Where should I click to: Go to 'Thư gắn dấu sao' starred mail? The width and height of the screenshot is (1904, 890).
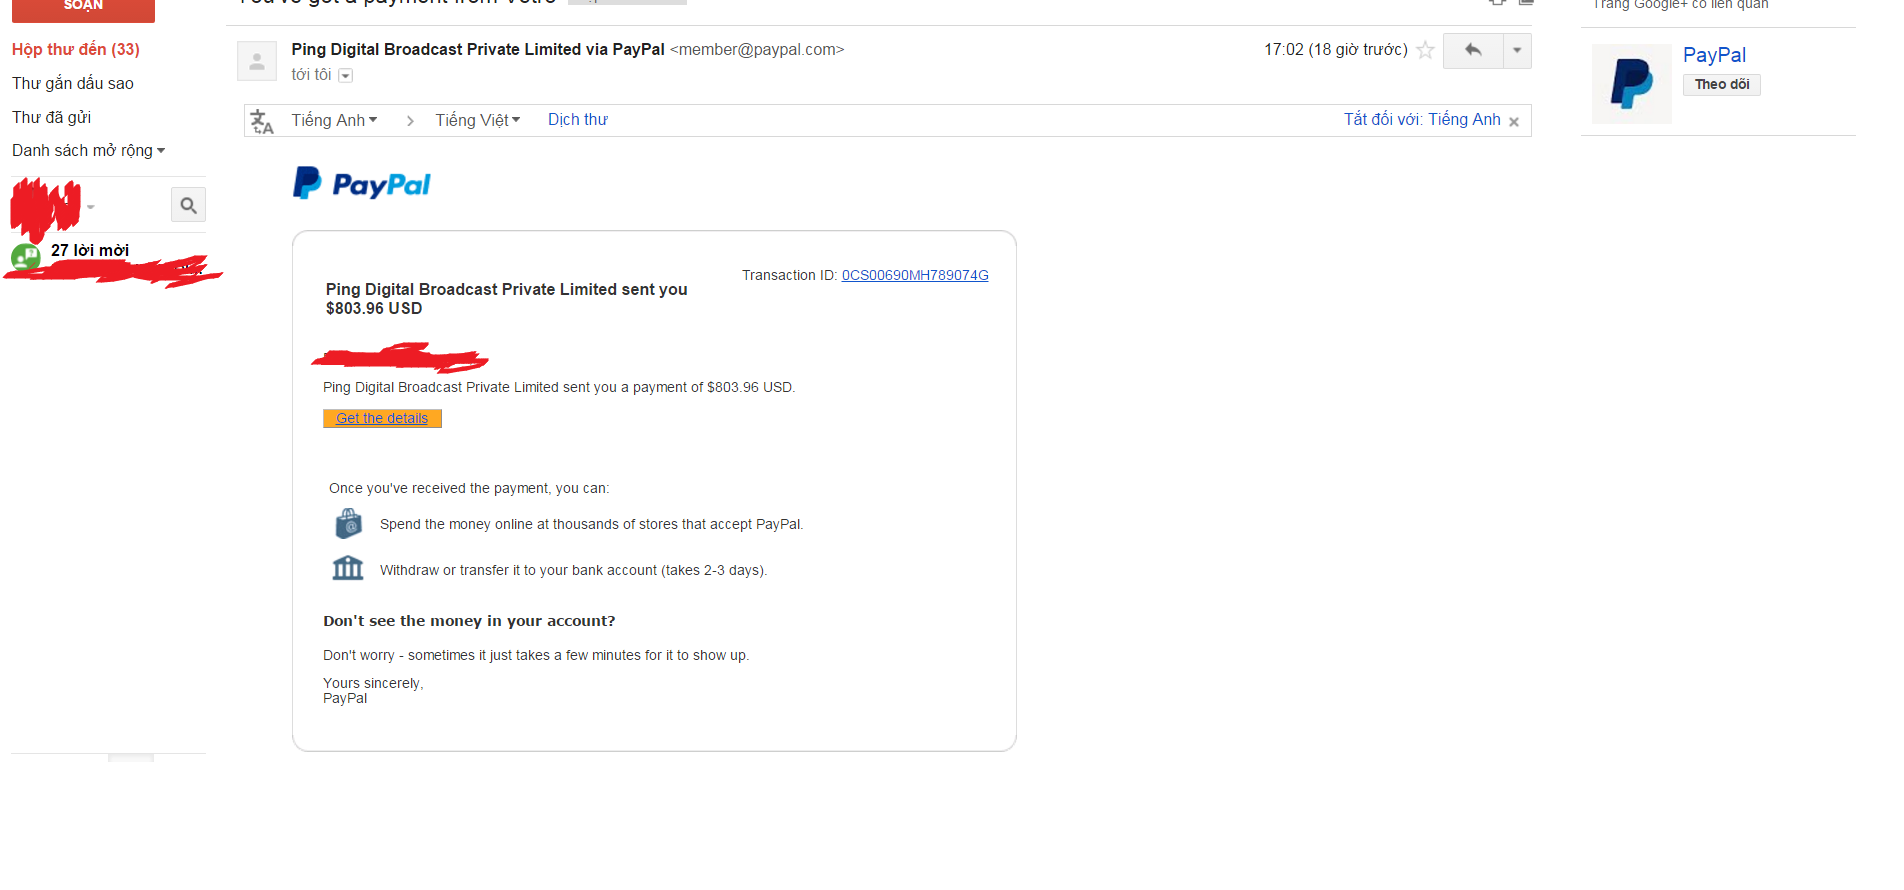pos(73,83)
